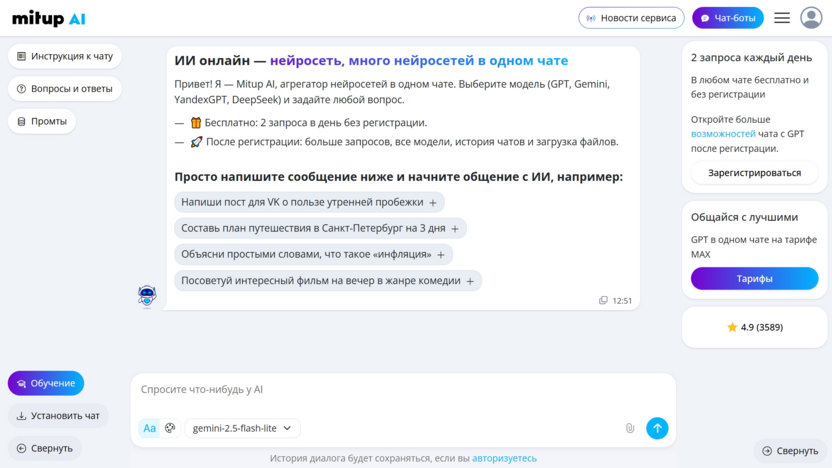The image size is (832, 468).
Task: Collapse right panel with Свернуть
Action: 790,450
